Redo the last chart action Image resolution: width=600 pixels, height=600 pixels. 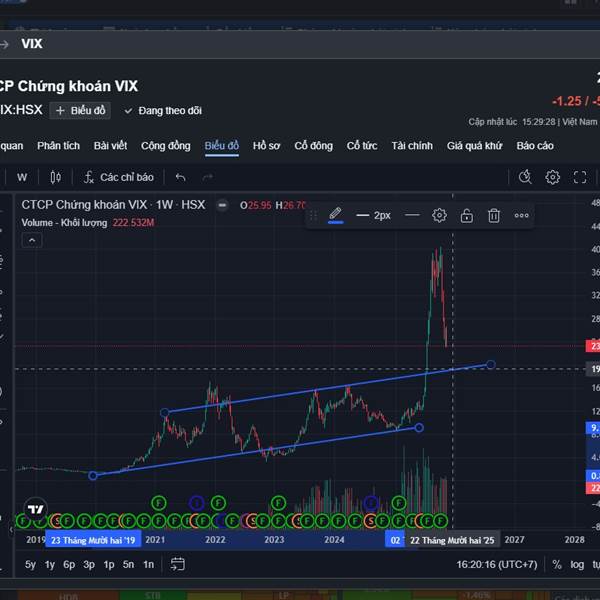[x=207, y=177]
